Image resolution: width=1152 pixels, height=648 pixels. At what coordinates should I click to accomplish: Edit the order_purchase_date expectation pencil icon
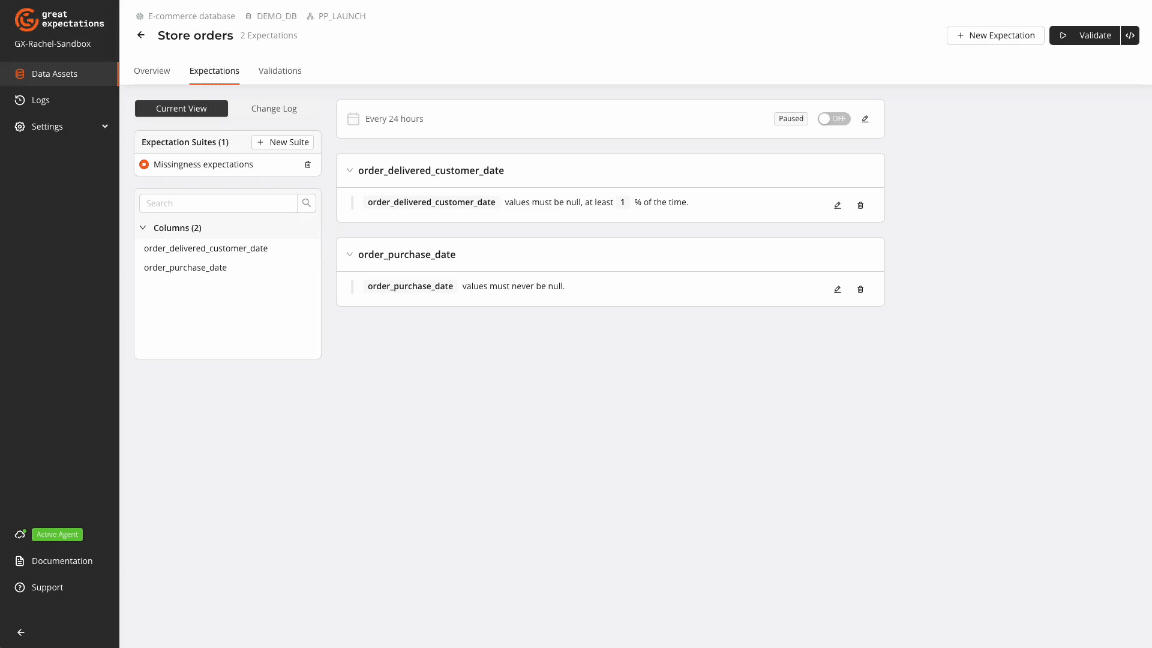point(837,289)
